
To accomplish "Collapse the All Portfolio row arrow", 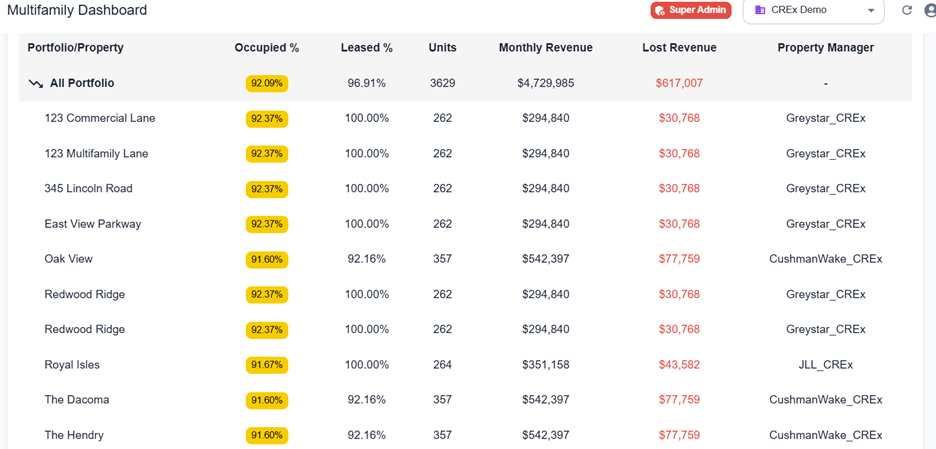I will (x=36, y=84).
